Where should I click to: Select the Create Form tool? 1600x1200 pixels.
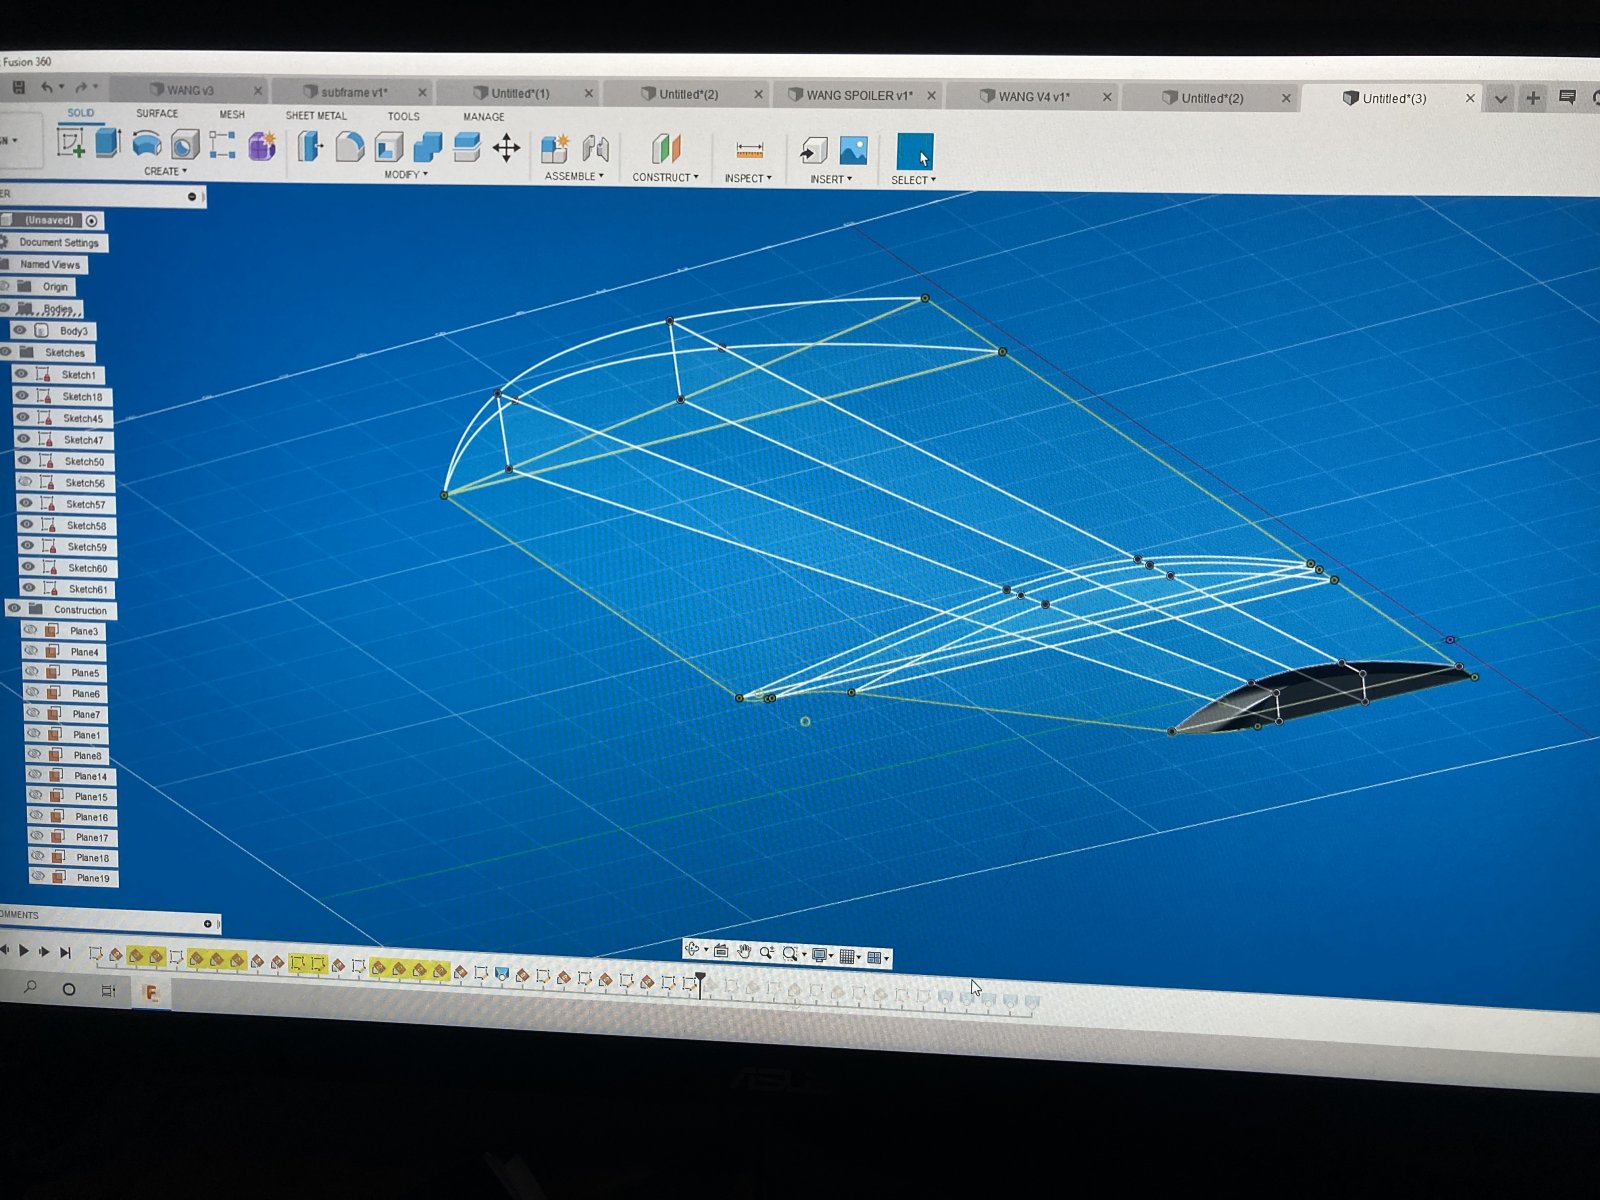pyautogui.click(x=262, y=146)
